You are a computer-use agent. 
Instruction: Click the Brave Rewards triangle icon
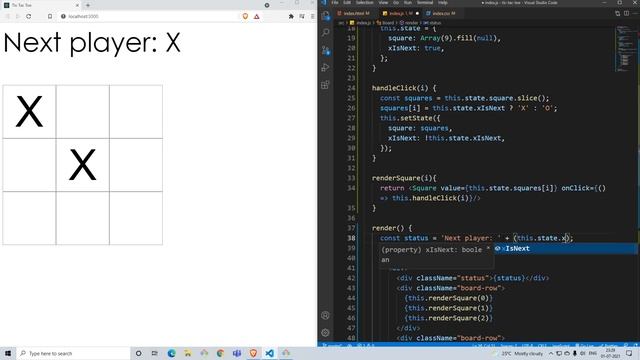(x=256, y=16)
